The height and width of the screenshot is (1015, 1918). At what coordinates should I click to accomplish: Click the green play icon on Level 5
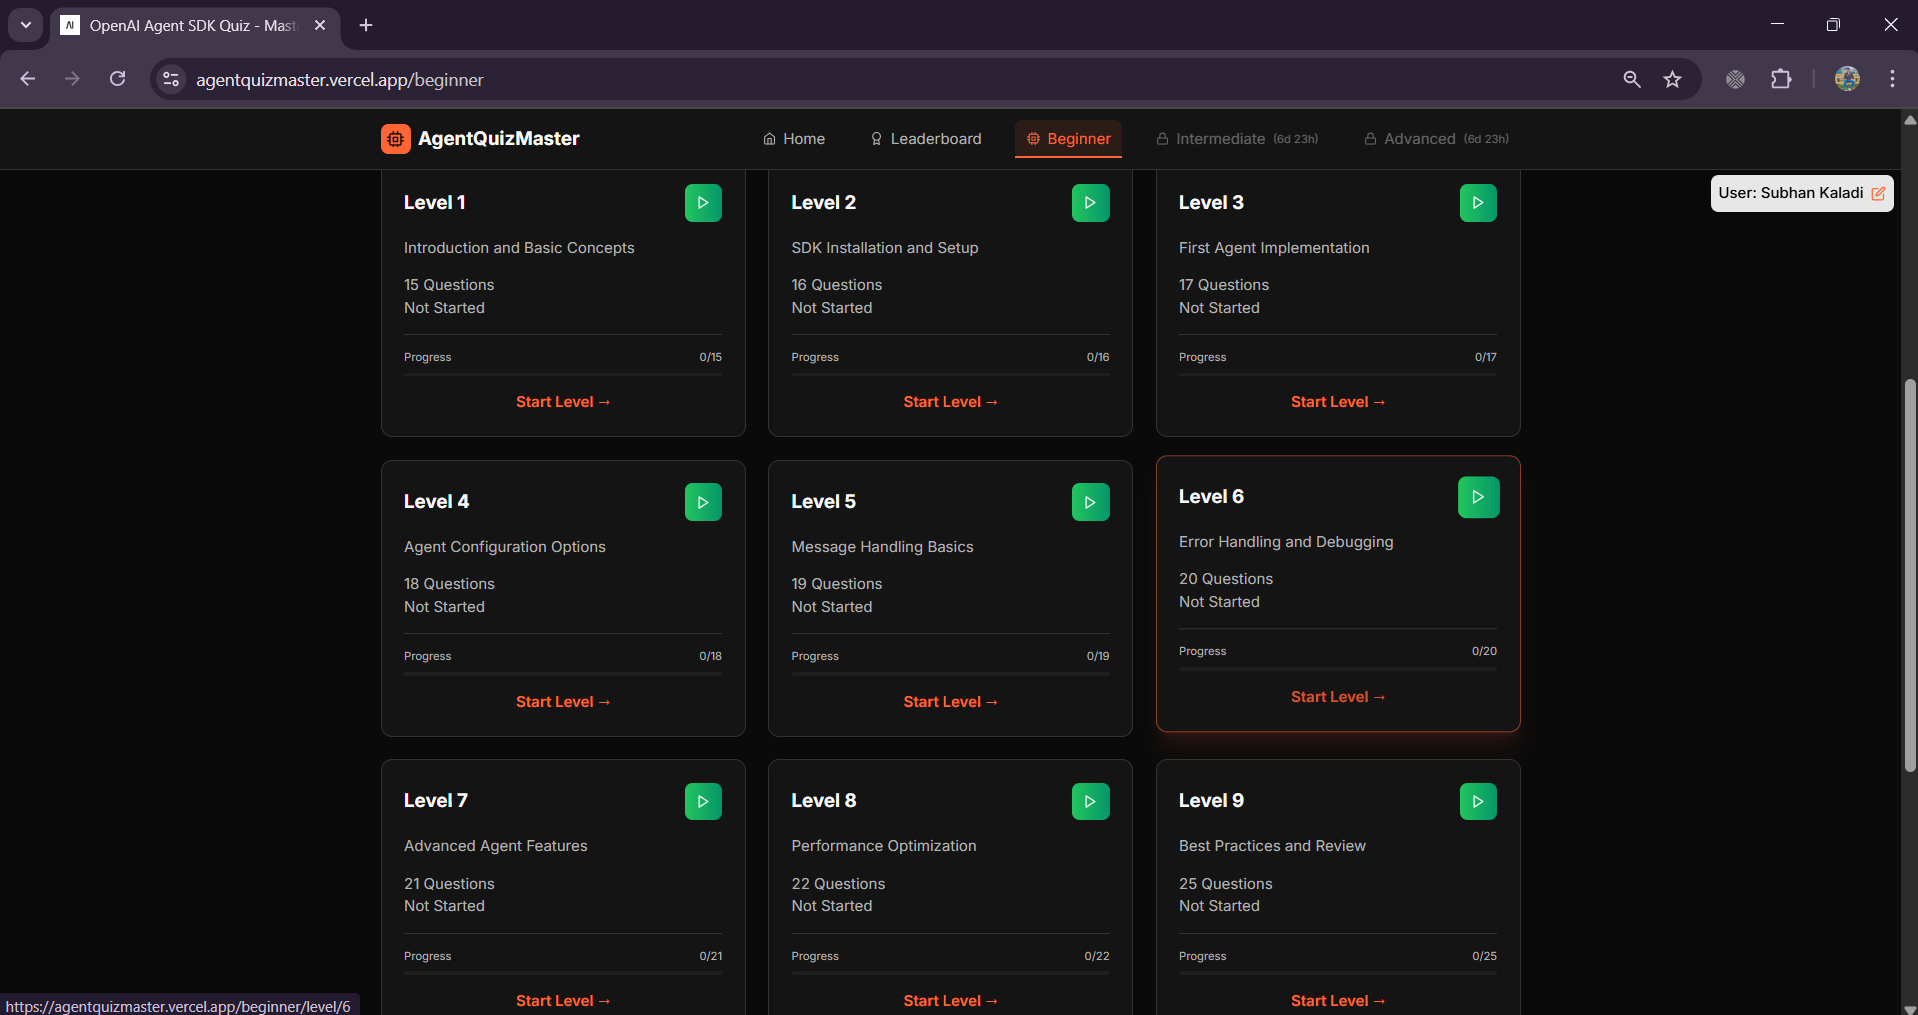[x=1090, y=502]
